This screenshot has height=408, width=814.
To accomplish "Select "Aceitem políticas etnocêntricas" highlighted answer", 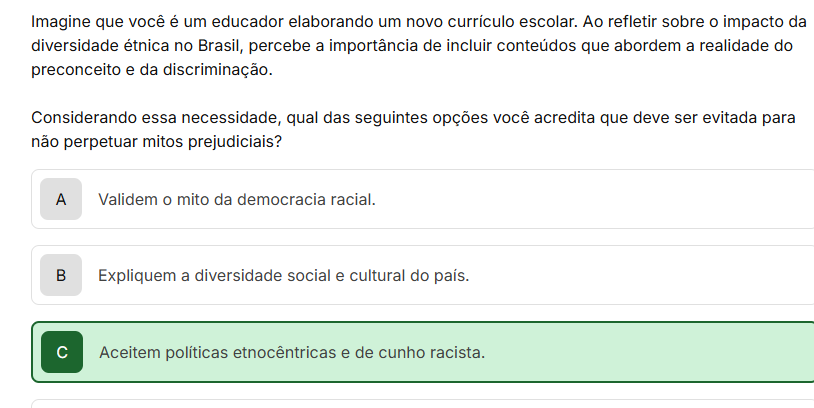I will pyautogui.click(x=292, y=352).
